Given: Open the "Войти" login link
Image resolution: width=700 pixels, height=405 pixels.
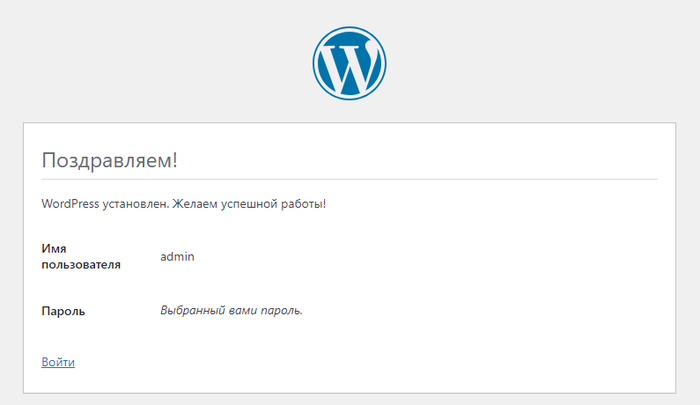Looking at the screenshot, I should tap(58, 362).
